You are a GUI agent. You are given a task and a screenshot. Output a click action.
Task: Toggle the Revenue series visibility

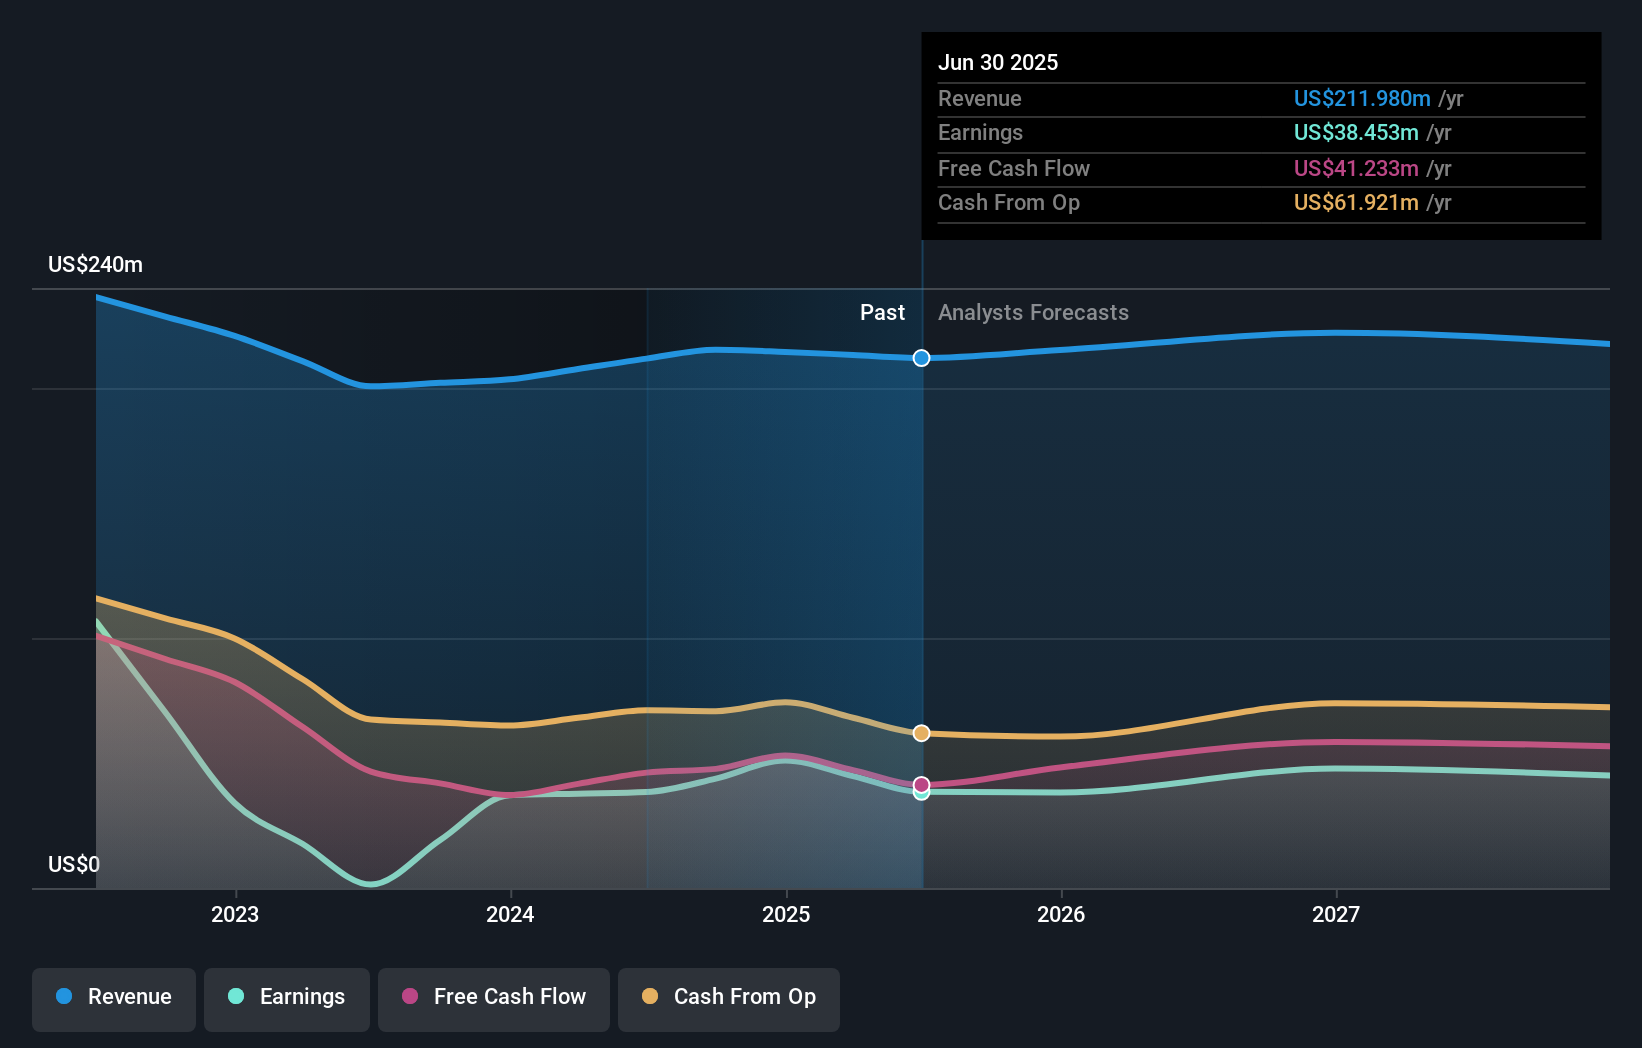tap(113, 999)
